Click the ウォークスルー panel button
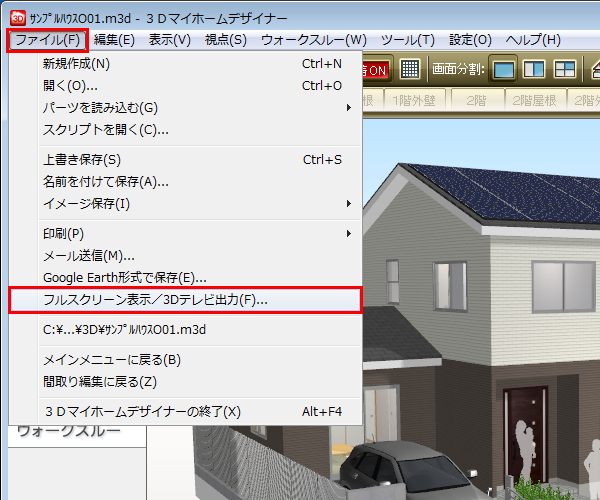600x500 pixels. 70,433
